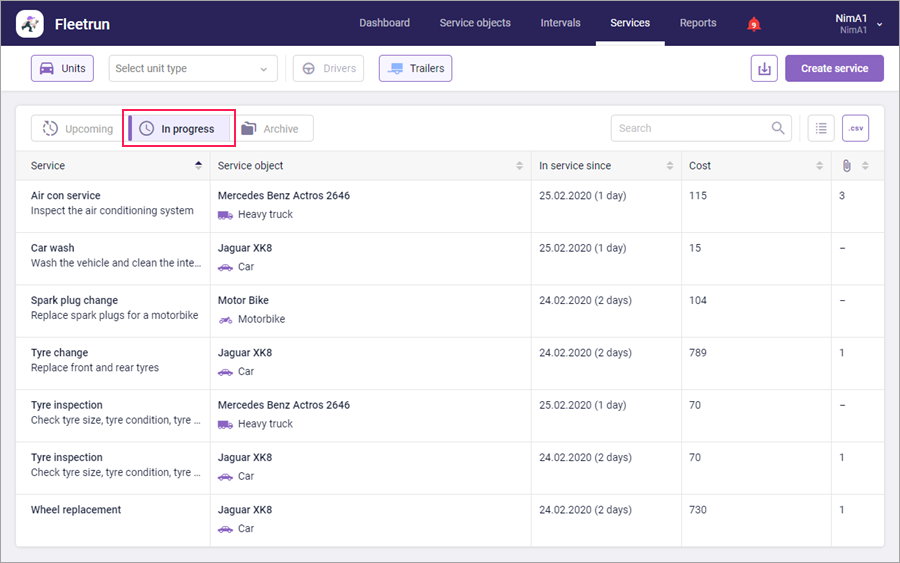This screenshot has height=563, width=900.
Task: Click the motorbike icon under Motor Bike
Action: click(x=226, y=320)
